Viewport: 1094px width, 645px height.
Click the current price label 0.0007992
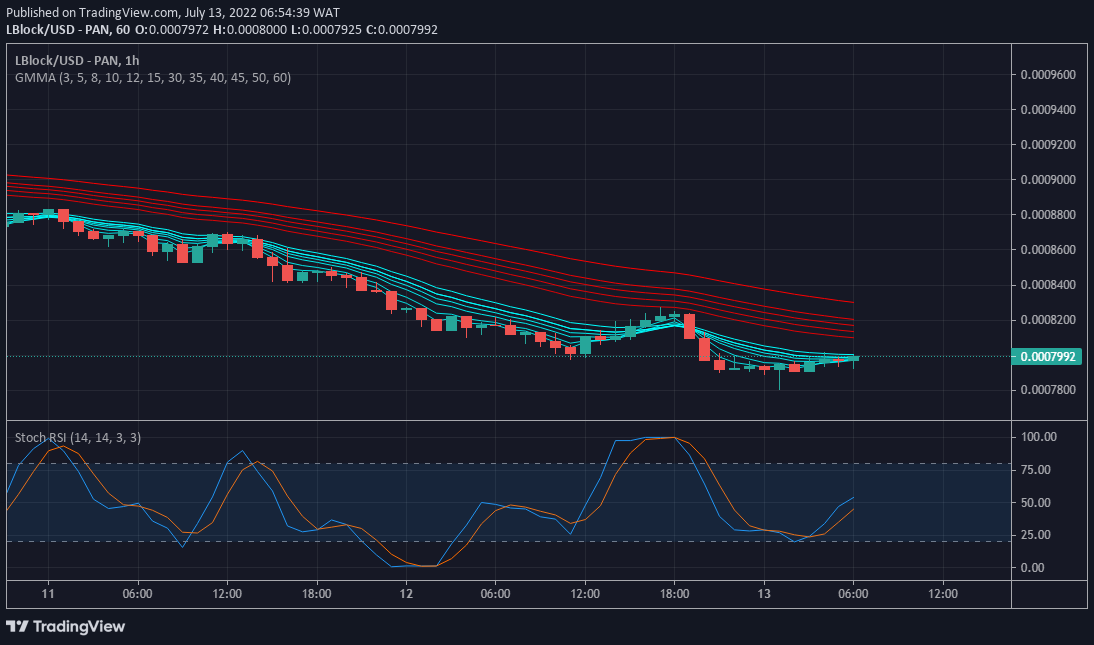pos(1047,357)
